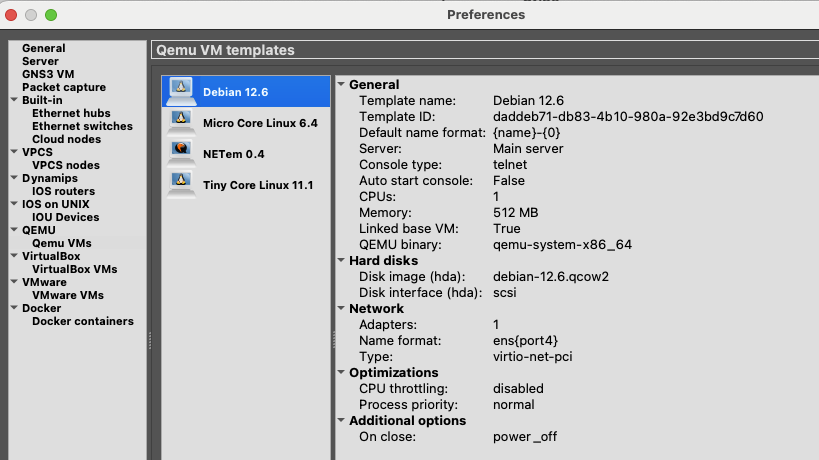This screenshot has width=819, height=460.
Task: Click the Memory value 512 MB
Action: pos(516,213)
